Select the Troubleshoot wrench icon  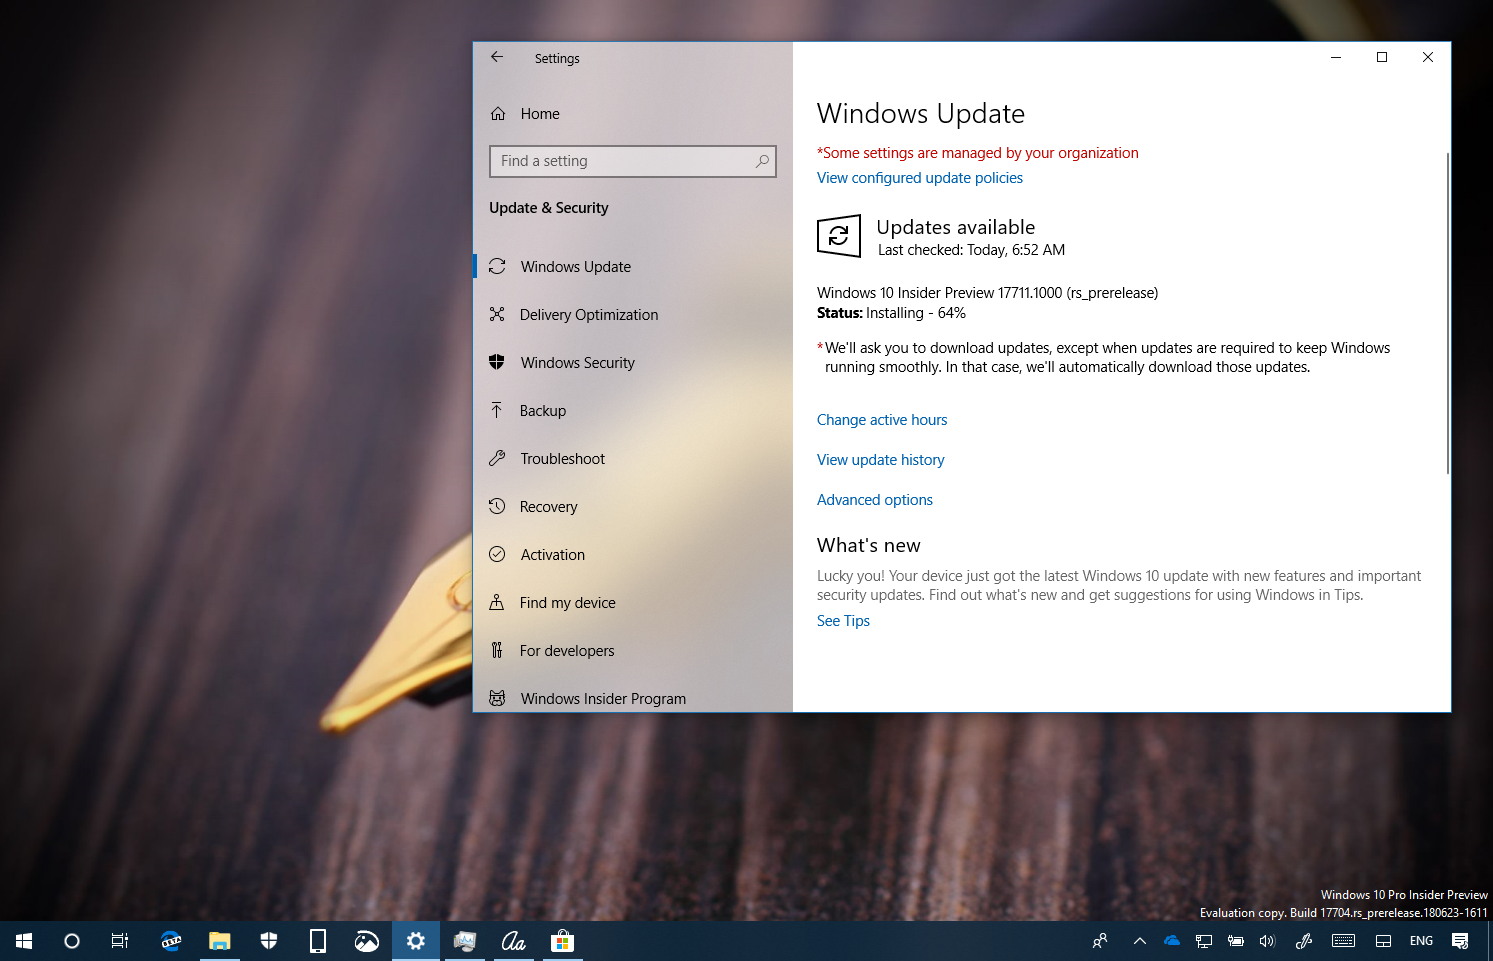click(499, 458)
